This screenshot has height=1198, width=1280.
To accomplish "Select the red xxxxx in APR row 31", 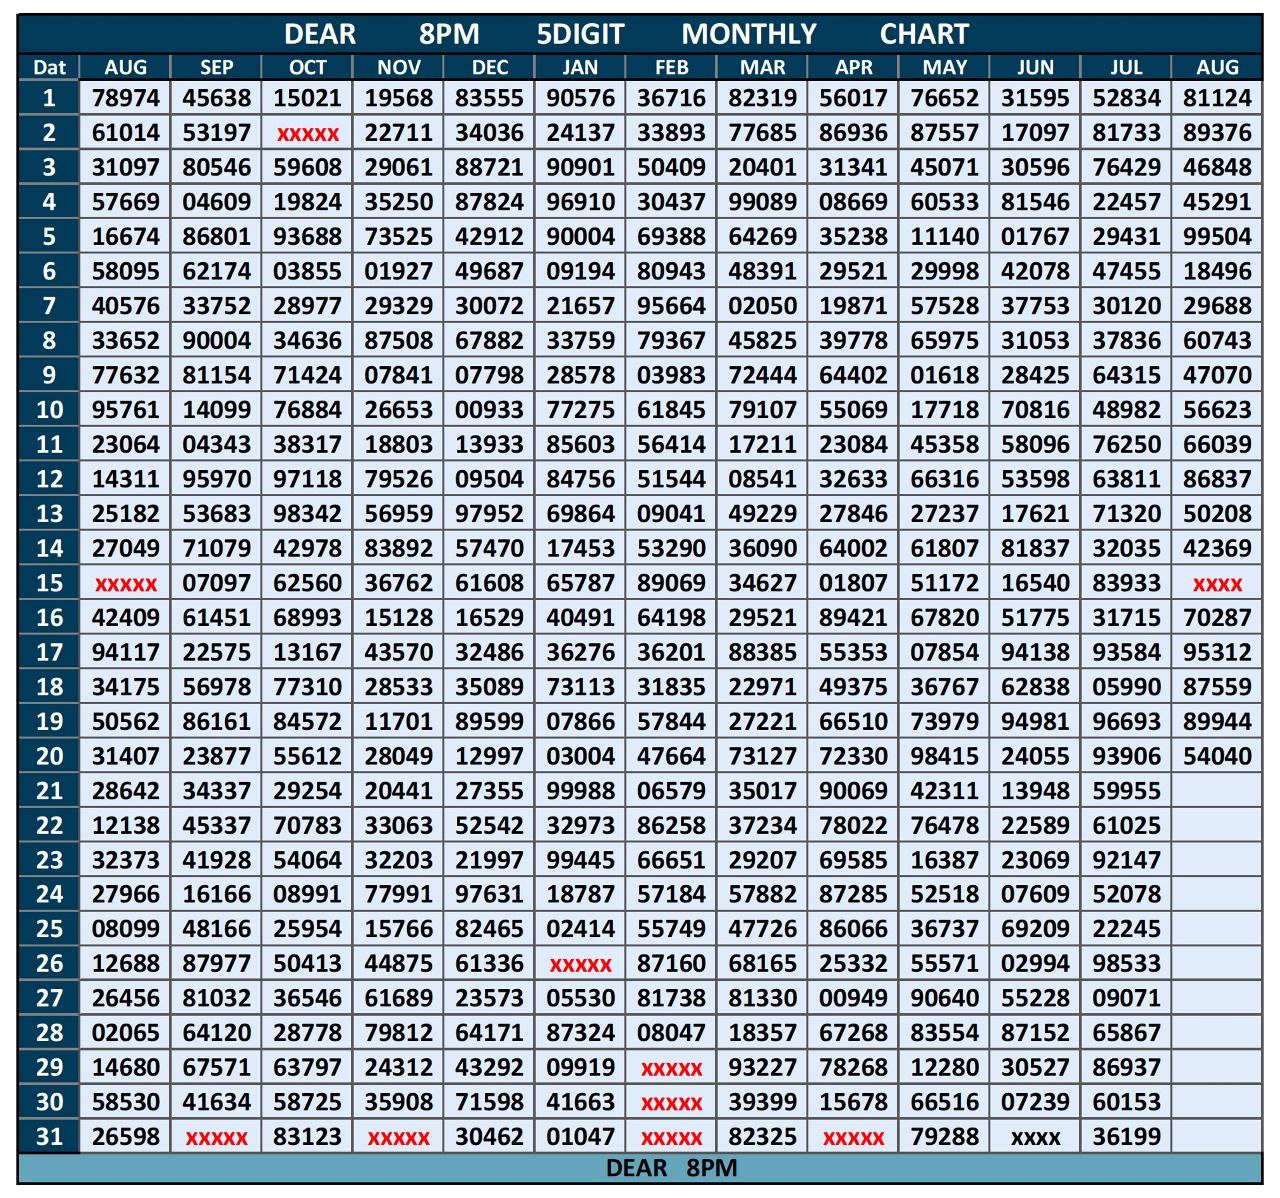I will click(853, 1138).
